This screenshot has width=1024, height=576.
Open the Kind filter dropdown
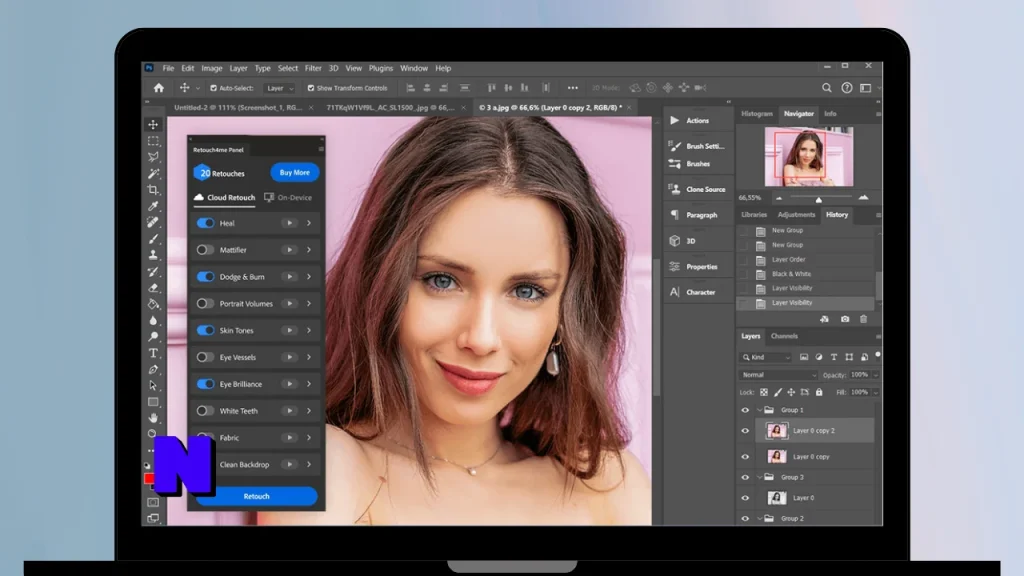click(765, 357)
